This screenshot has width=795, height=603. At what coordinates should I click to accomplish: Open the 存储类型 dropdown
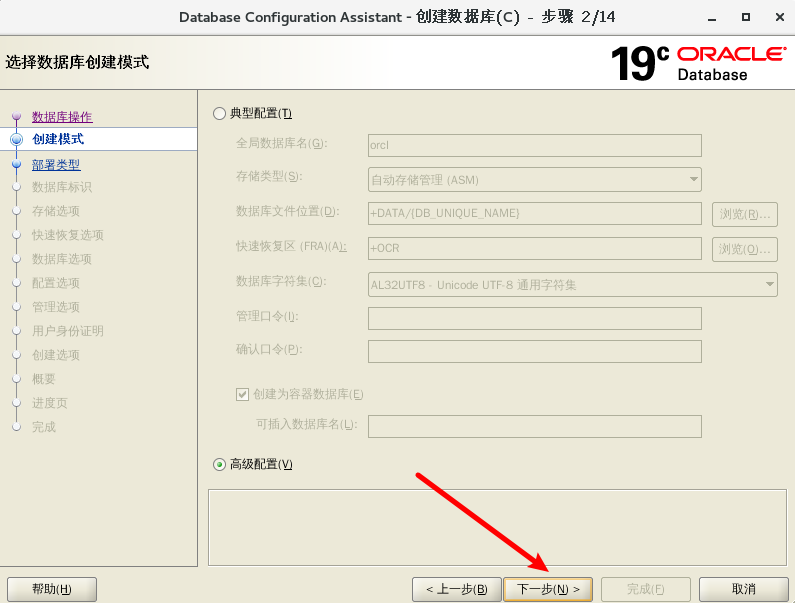tap(535, 179)
